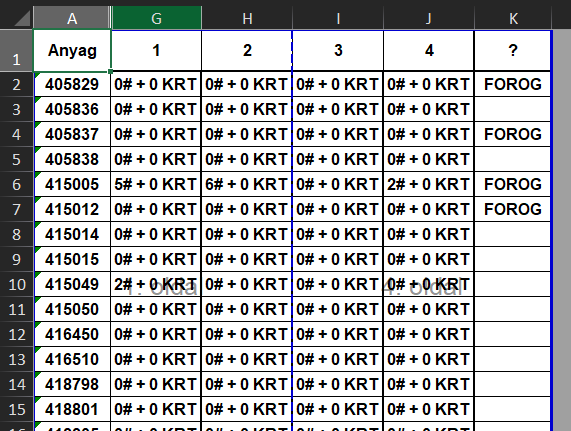
Task: Select cell with value 416510
Action: [x=72, y=359]
